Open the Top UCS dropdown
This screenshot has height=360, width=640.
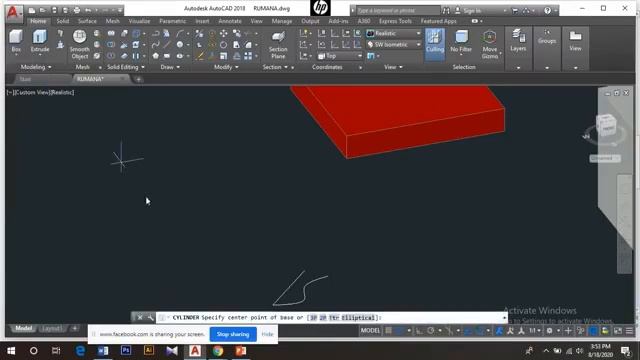coord(340,56)
